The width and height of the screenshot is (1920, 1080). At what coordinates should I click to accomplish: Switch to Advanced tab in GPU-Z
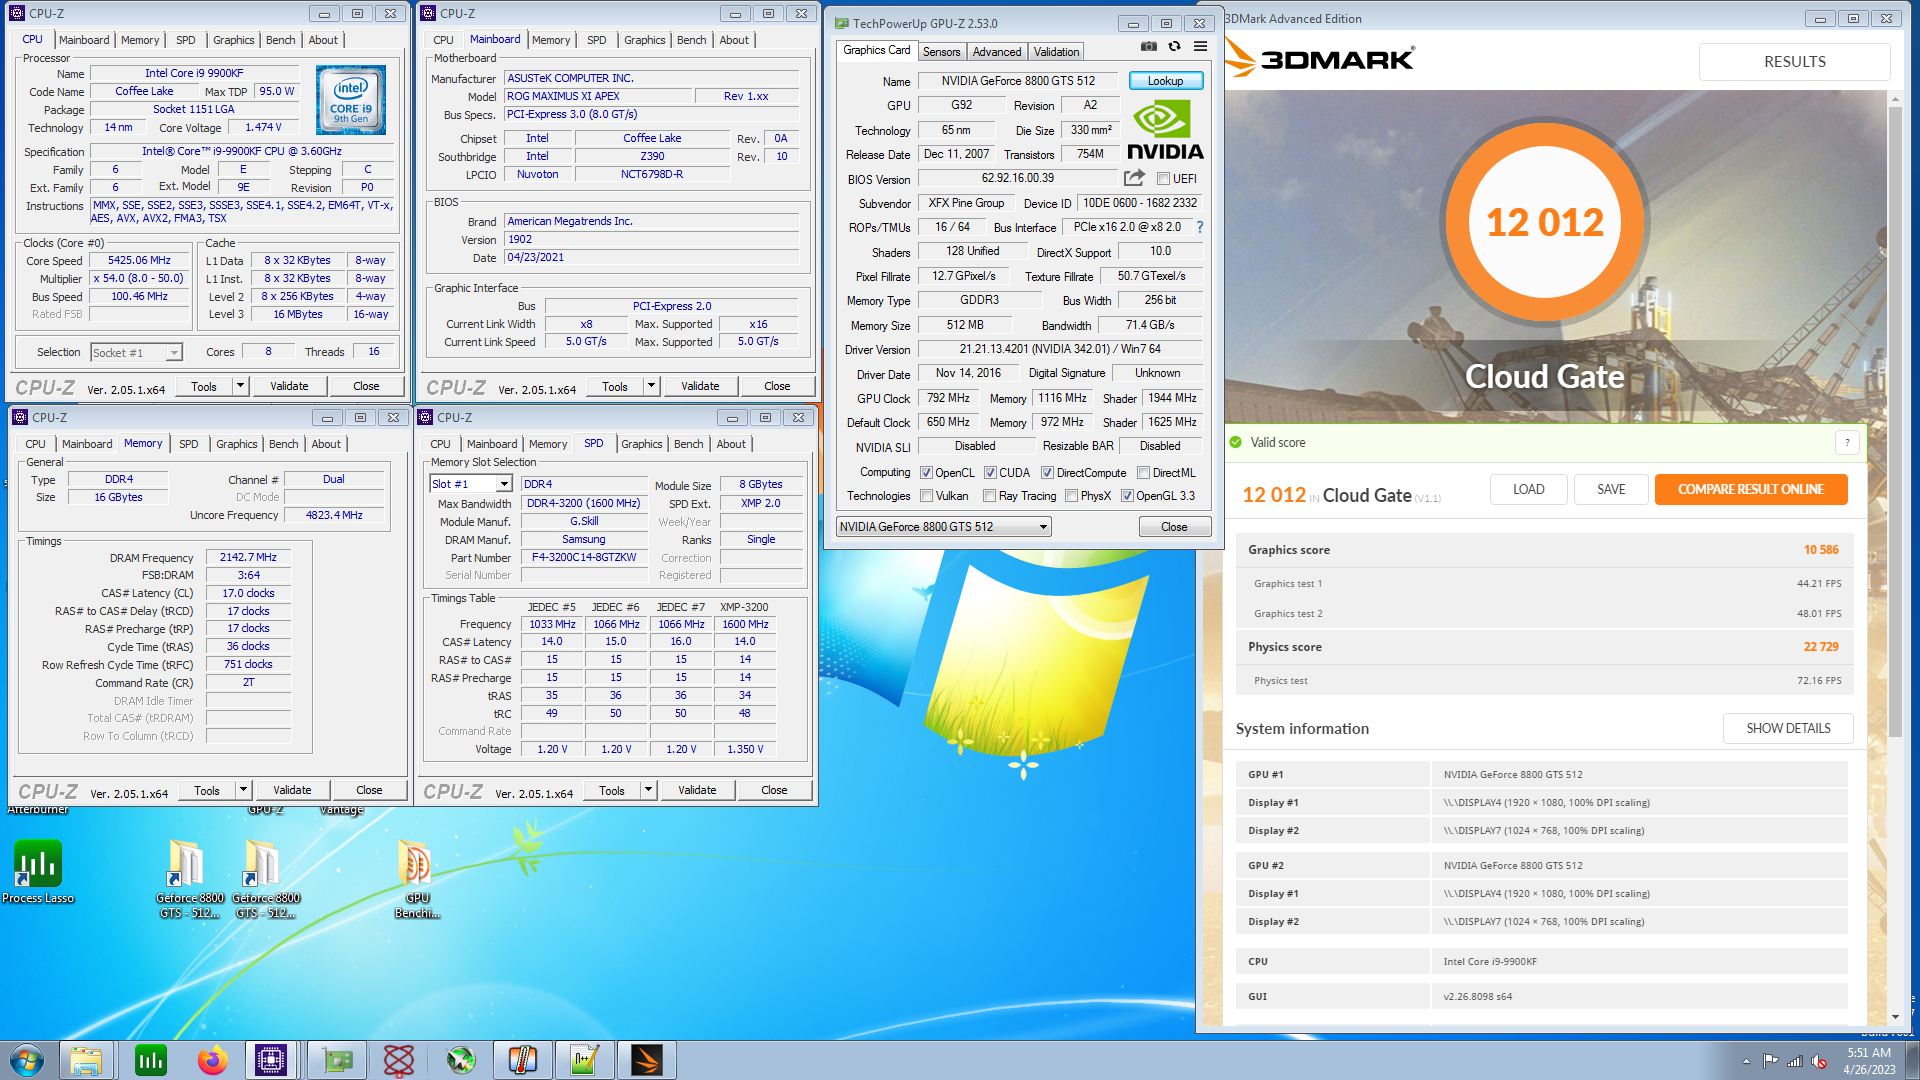[997, 52]
